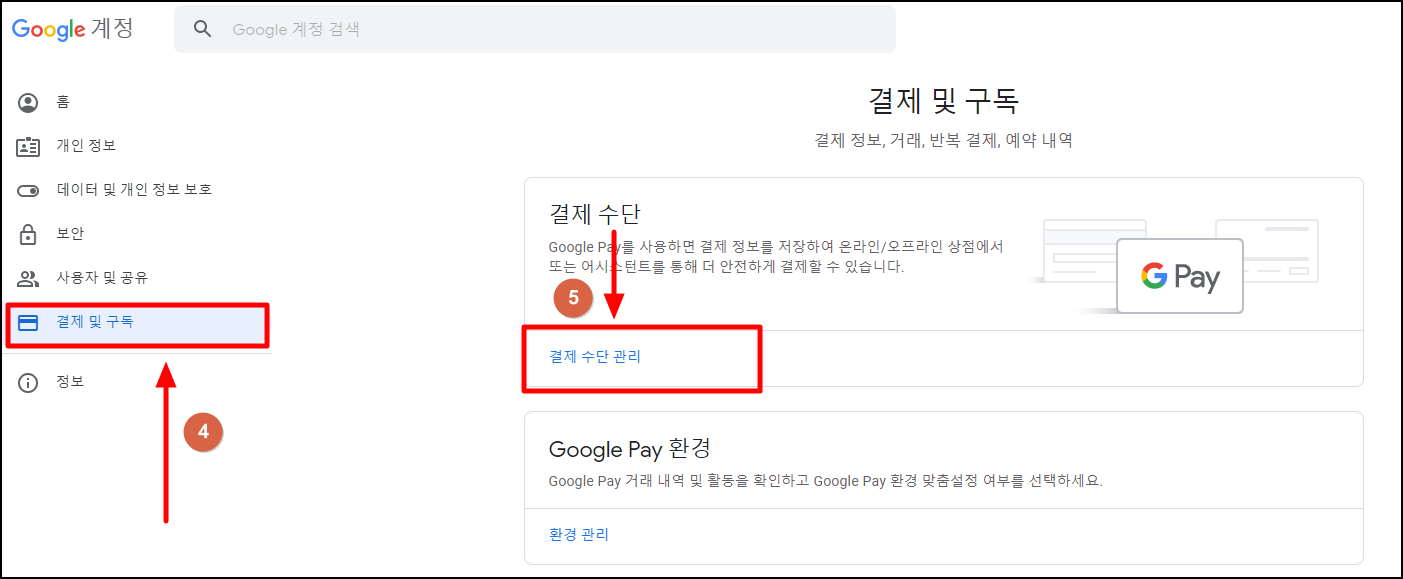Click the Google Pay 거래 내역 description text
This screenshot has width=1403, height=579.
[825, 481]
